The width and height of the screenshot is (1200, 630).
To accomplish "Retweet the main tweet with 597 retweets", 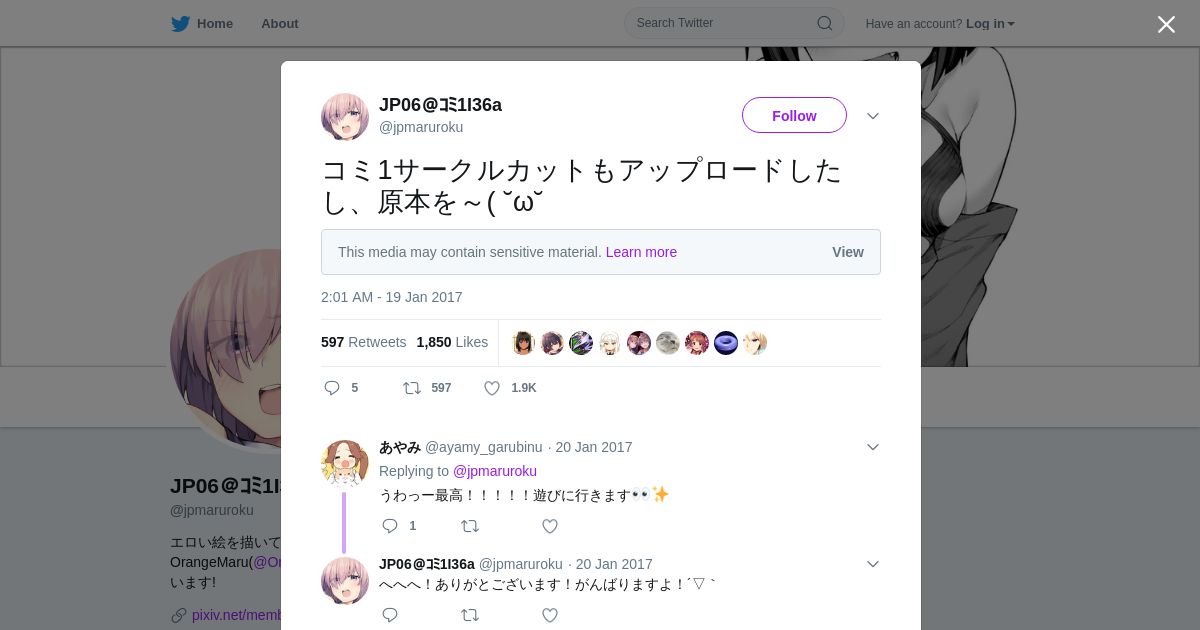I will point(412,388).
